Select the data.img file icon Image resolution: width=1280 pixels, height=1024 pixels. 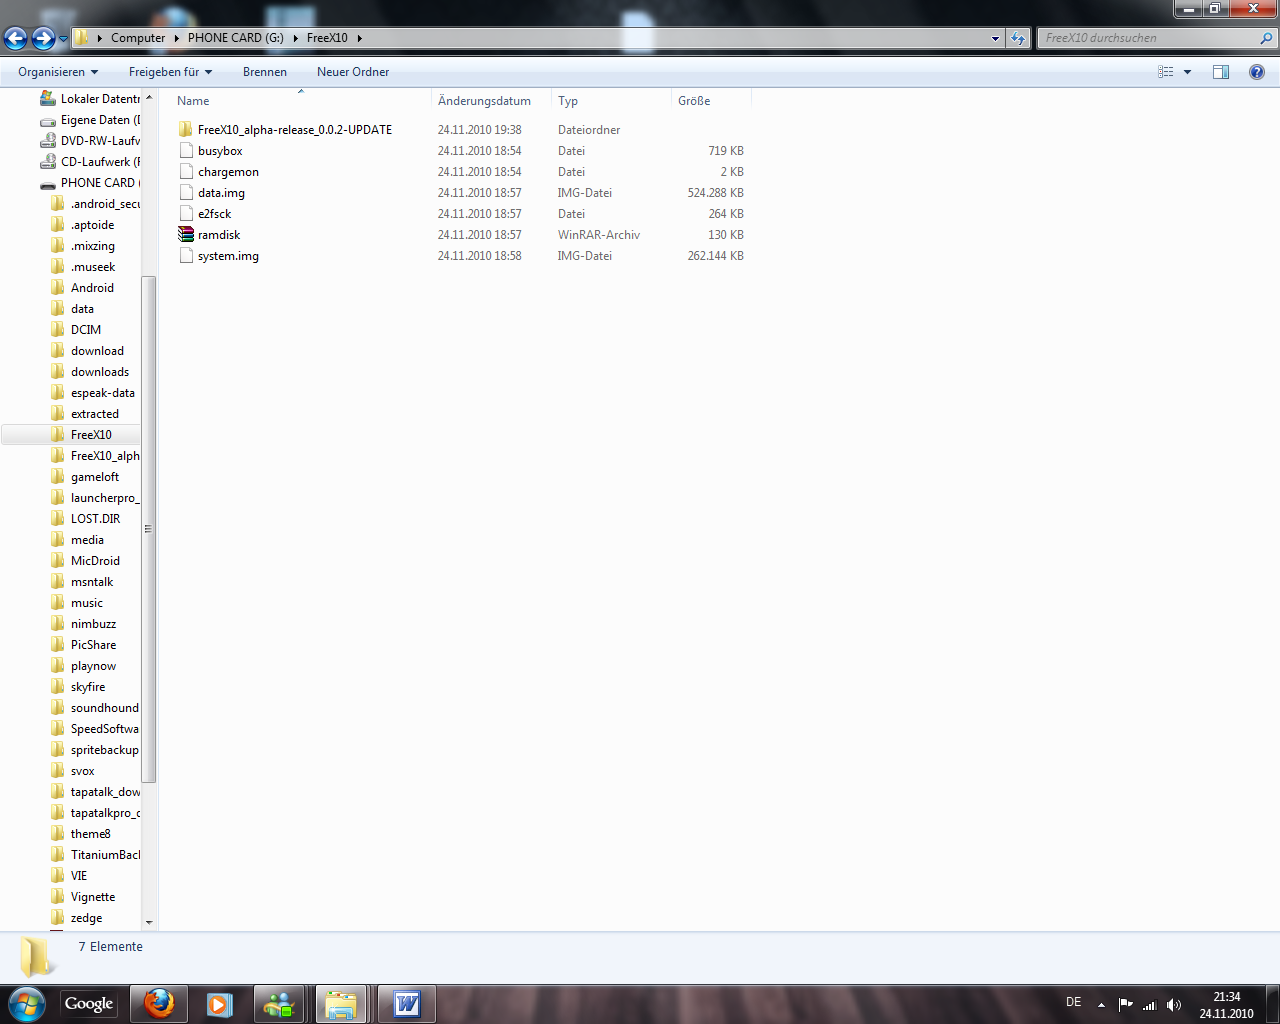click(x=186, y=193)
